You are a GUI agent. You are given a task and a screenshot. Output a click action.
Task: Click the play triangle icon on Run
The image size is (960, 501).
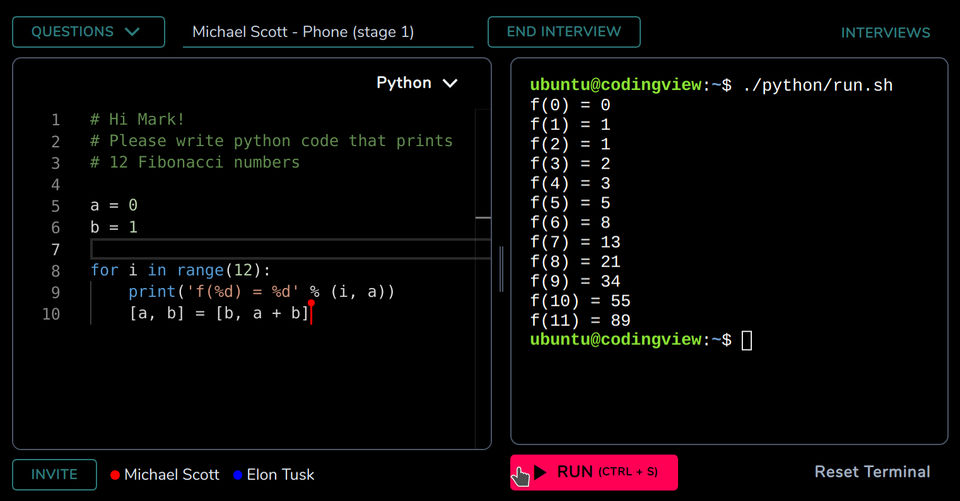[540, 472]
